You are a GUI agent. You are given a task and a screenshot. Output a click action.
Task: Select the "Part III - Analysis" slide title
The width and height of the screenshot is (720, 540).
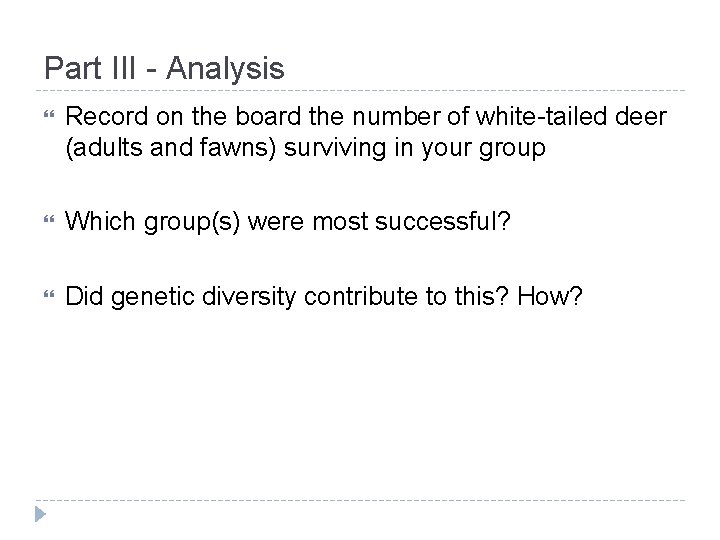coord(165,68)
